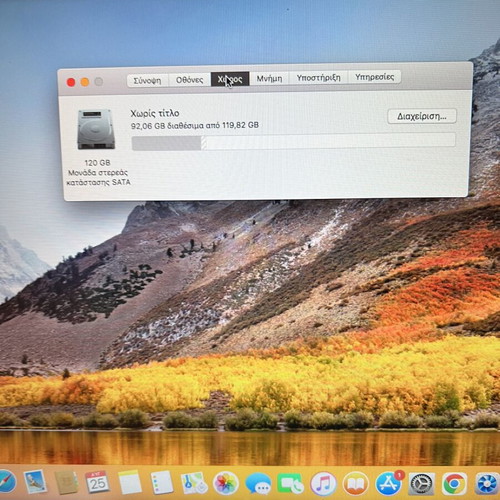
Task: Open the Mail stamp icon in Dock
Action: [35, 482]
